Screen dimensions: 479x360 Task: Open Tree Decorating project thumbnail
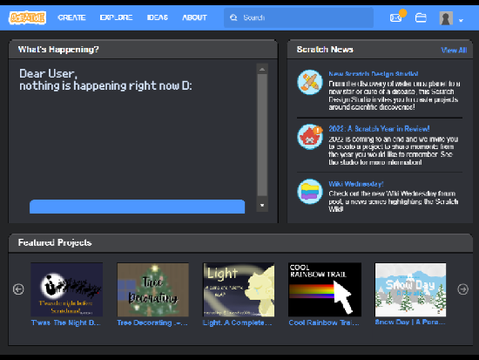click(153, 289)
